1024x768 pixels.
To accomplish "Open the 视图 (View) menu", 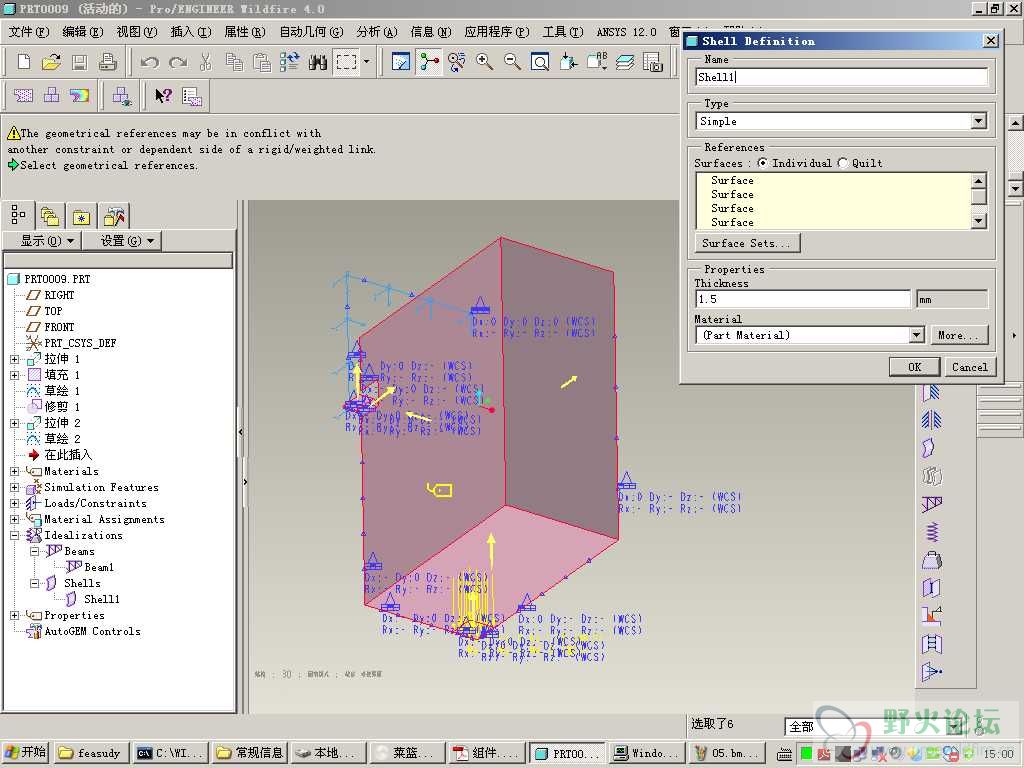I will (136, 31).
